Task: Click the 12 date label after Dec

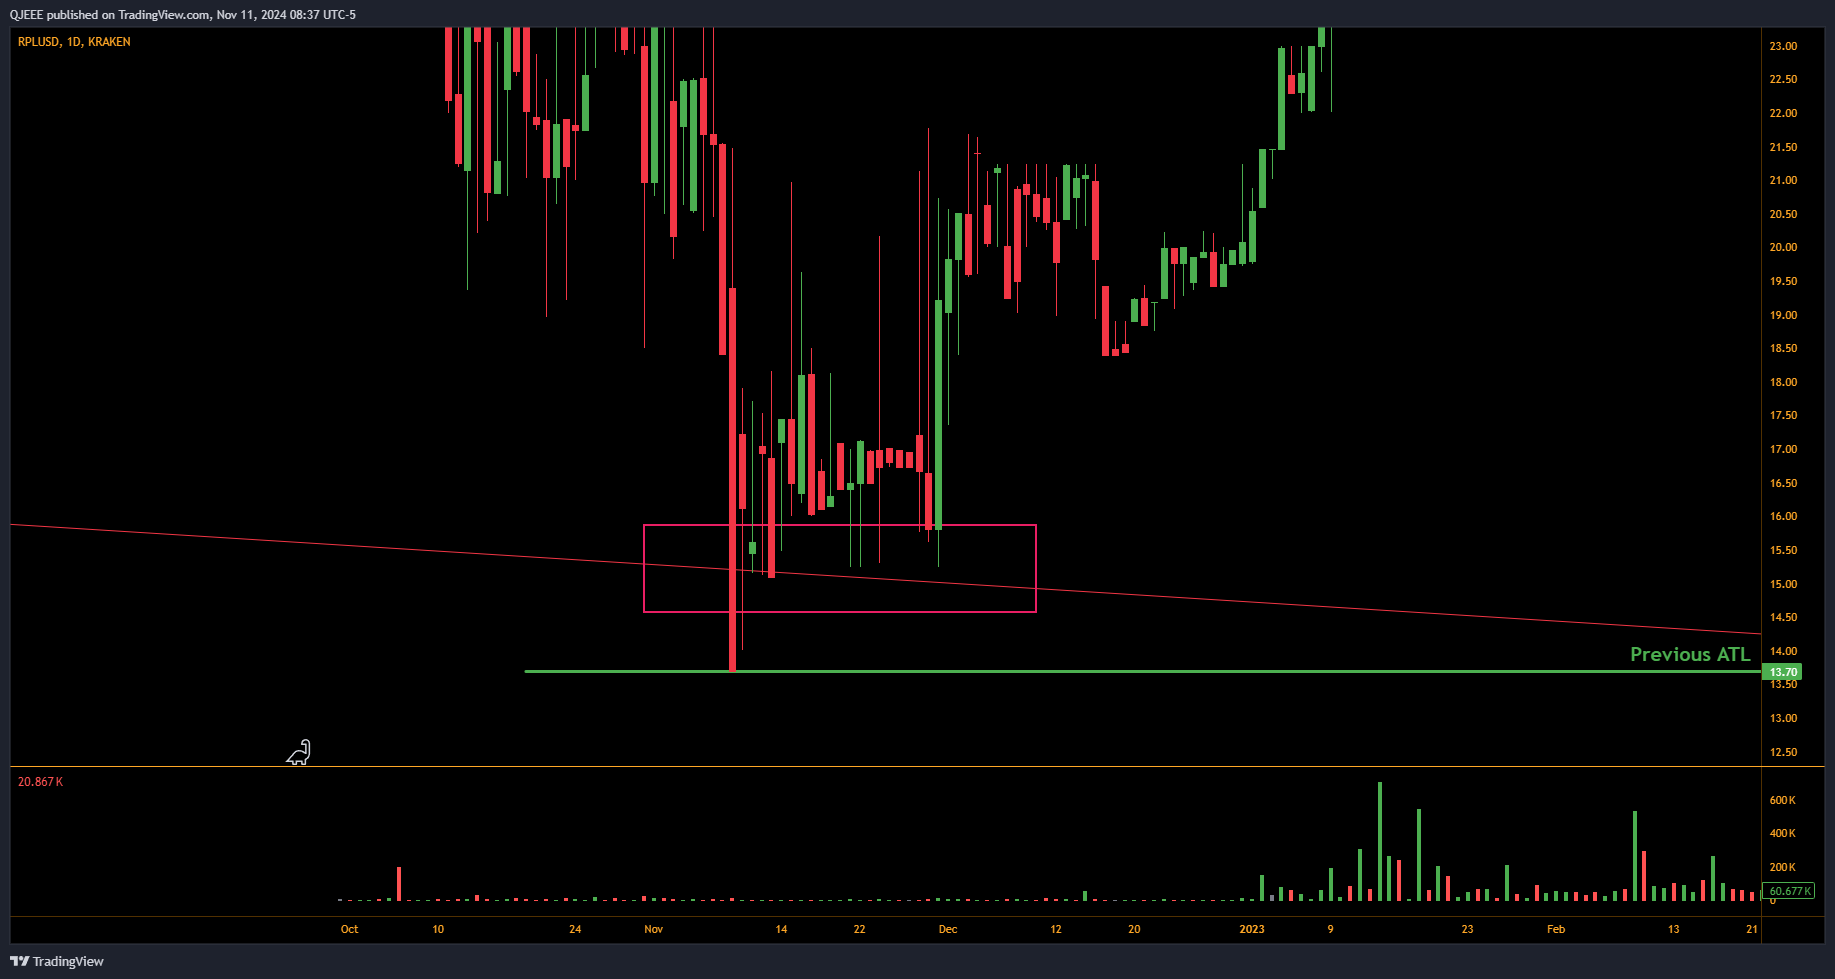Action: [1056, 929]
